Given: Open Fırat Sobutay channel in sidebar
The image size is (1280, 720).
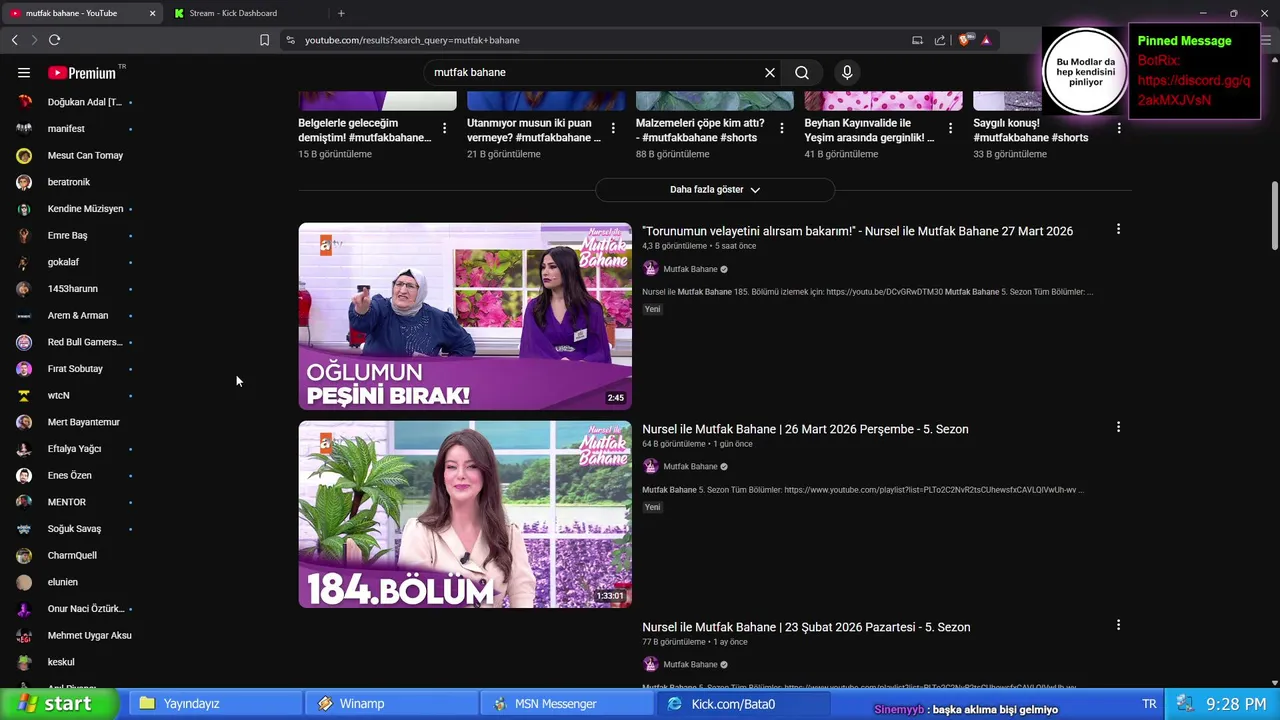Looking at the screenshot, I should [x=76, y=369].
